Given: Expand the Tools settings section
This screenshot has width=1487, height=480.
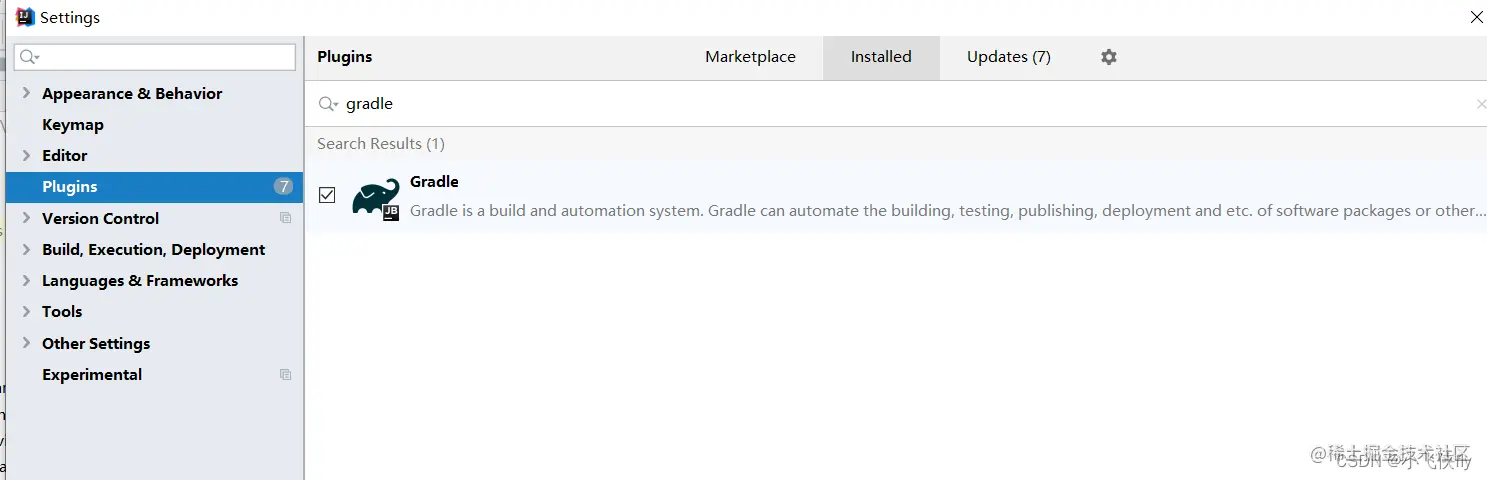Looking at the screenshot, I should (27, 311).
